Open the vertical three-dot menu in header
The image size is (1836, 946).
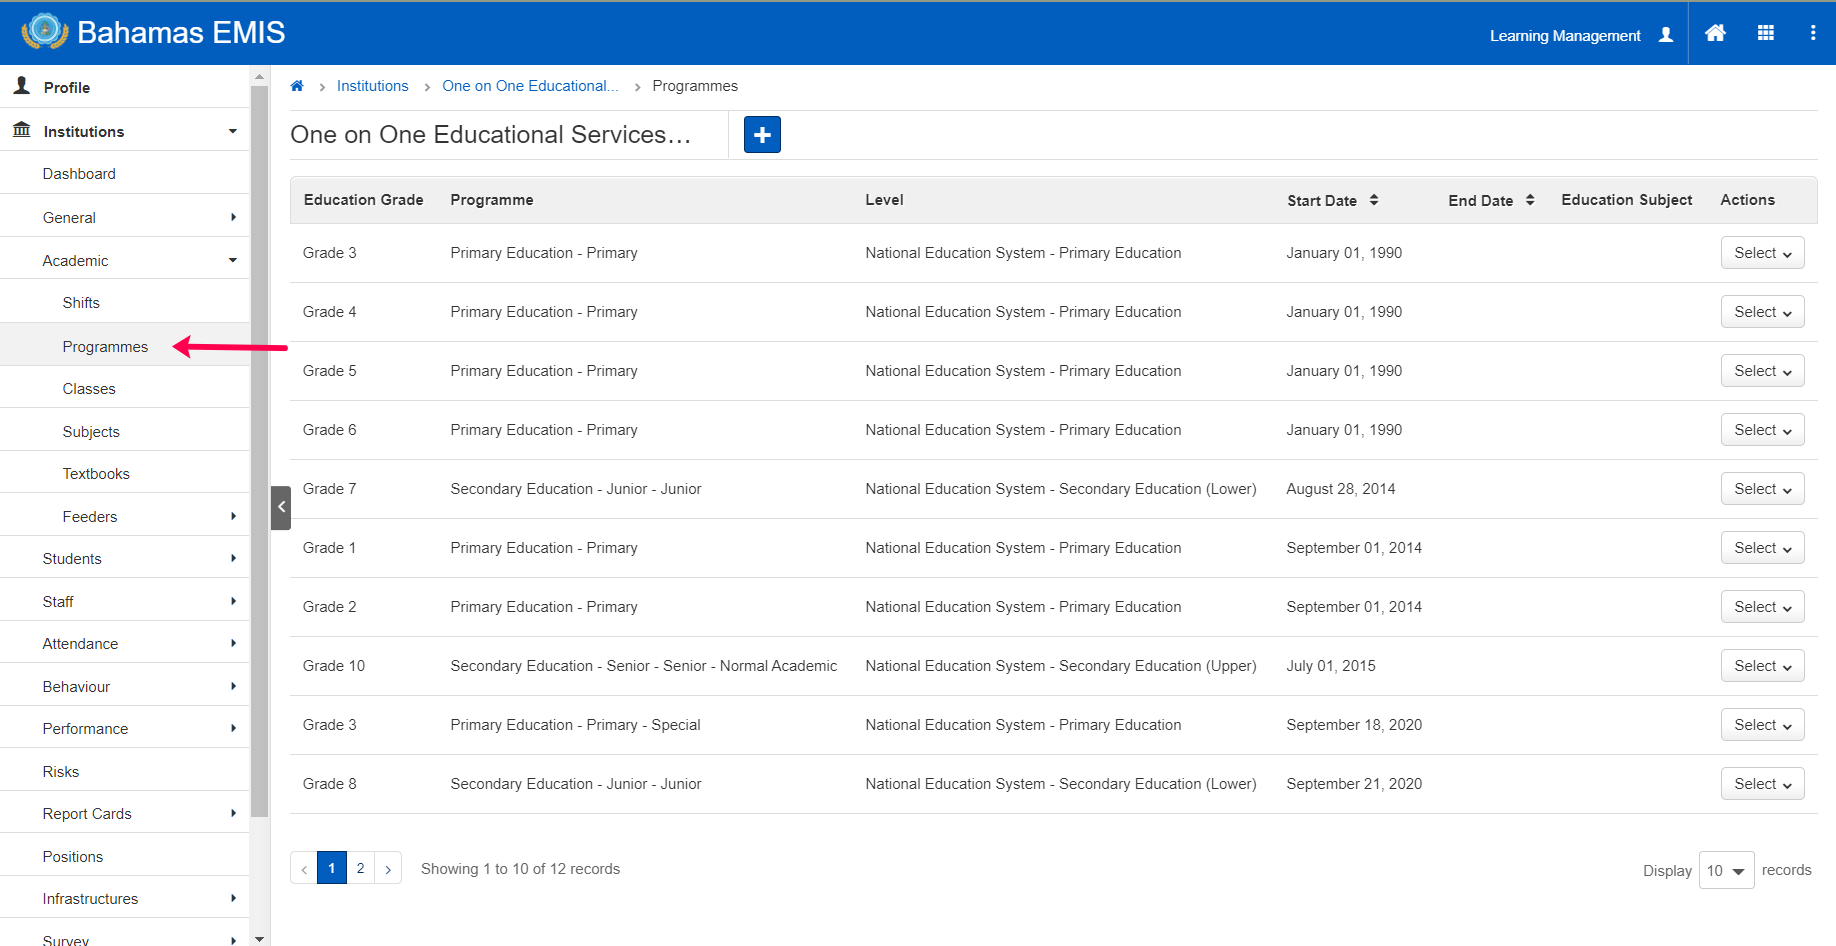[x=1813, y=33]
